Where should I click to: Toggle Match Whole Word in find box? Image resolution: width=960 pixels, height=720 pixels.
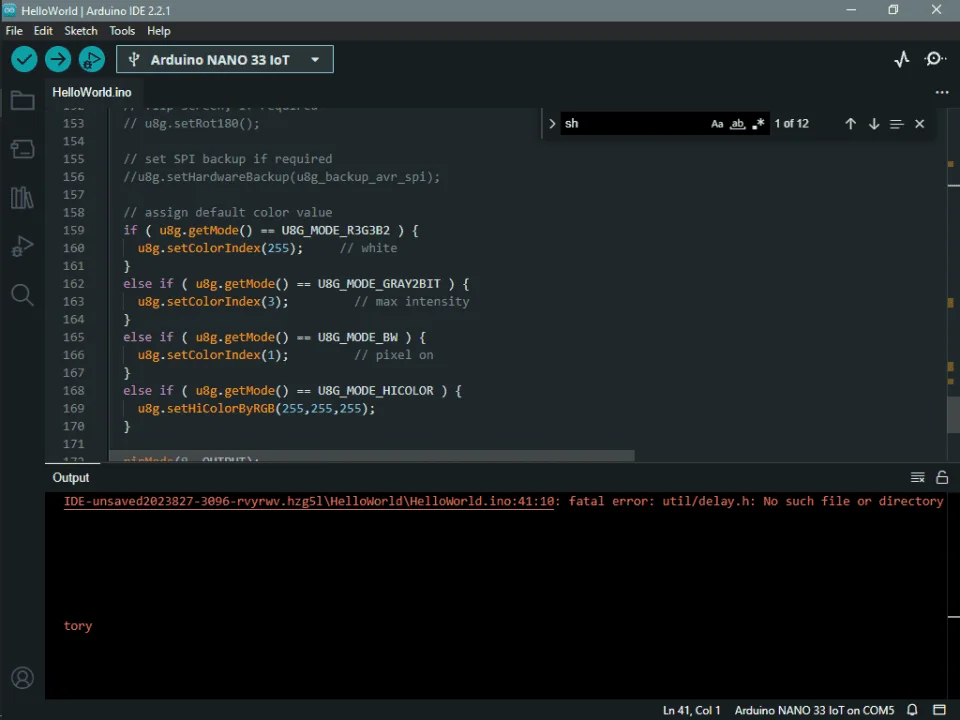click(738, 124)
